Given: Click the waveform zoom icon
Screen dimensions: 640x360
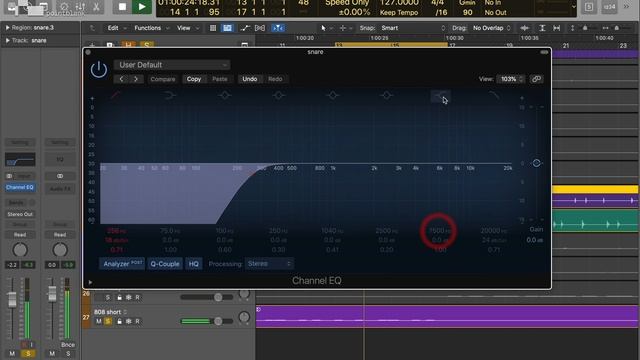Looking at the screenshot, I should [525, 28].
